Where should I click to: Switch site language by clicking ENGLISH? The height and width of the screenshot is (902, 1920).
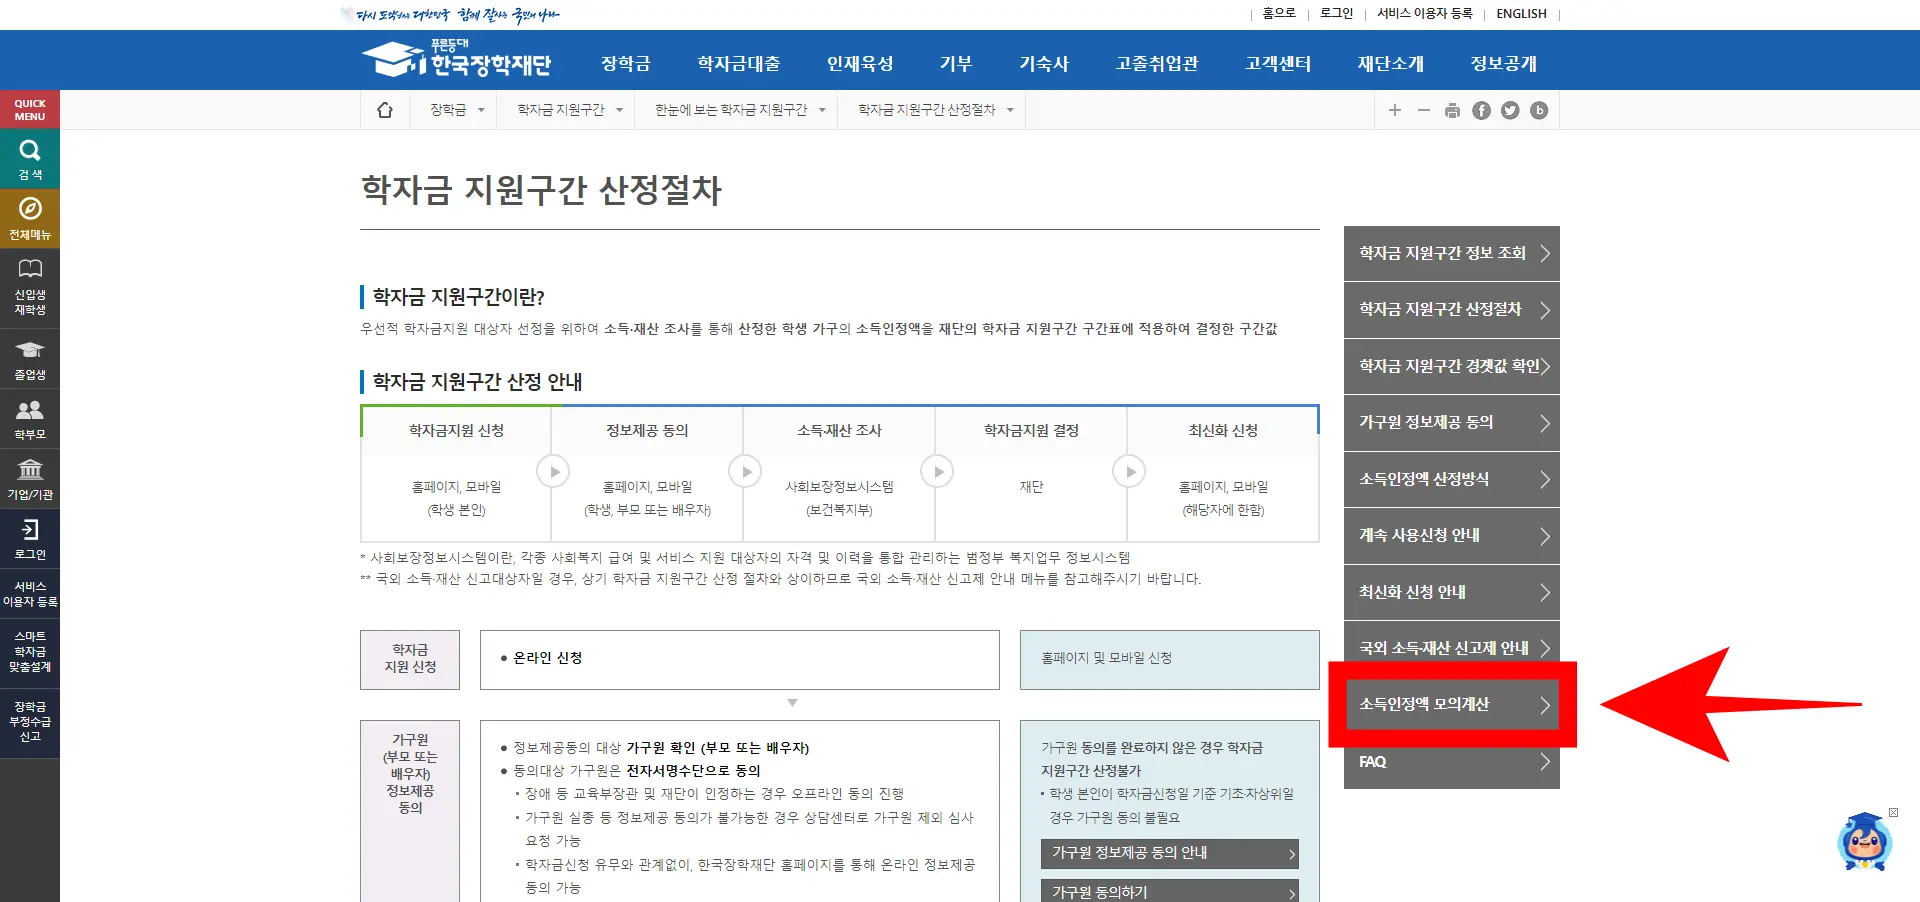click(1520, 13)
